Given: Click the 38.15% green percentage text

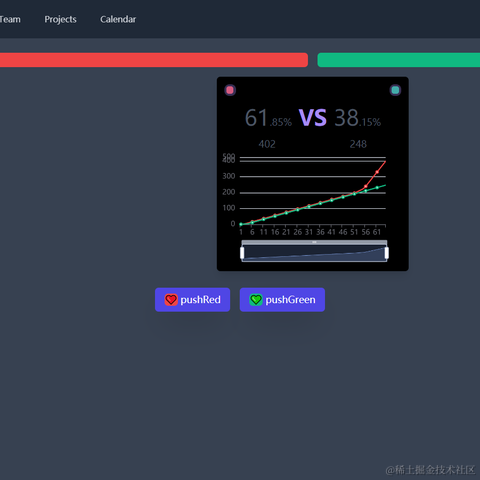Looking at the screenshot, I should pyautogui.click(x=357, y=118).
